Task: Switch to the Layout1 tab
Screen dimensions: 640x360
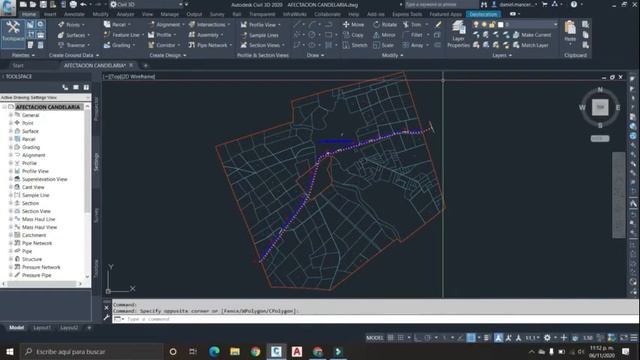Action: coord(42,328)
